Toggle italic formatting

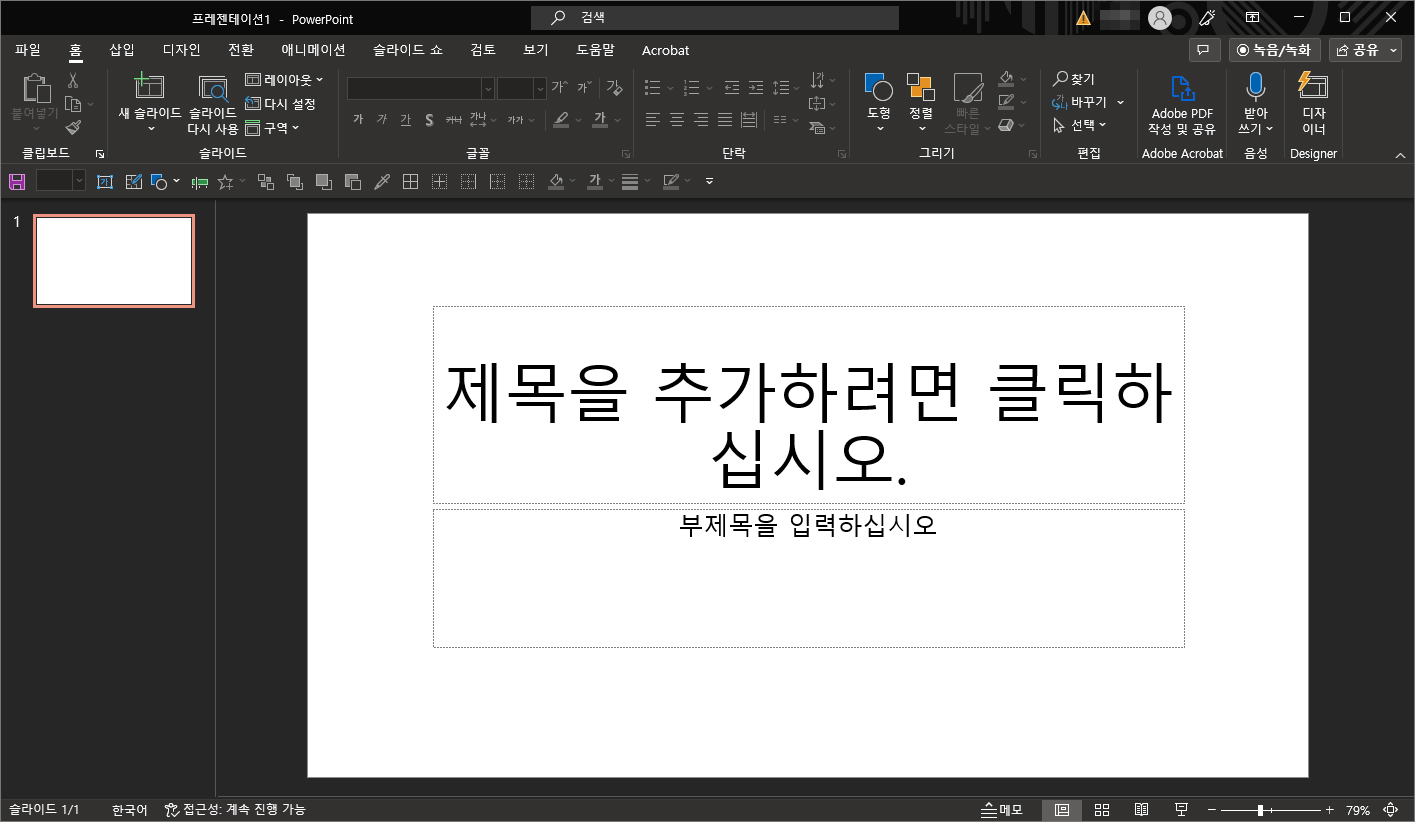(381, 118)
